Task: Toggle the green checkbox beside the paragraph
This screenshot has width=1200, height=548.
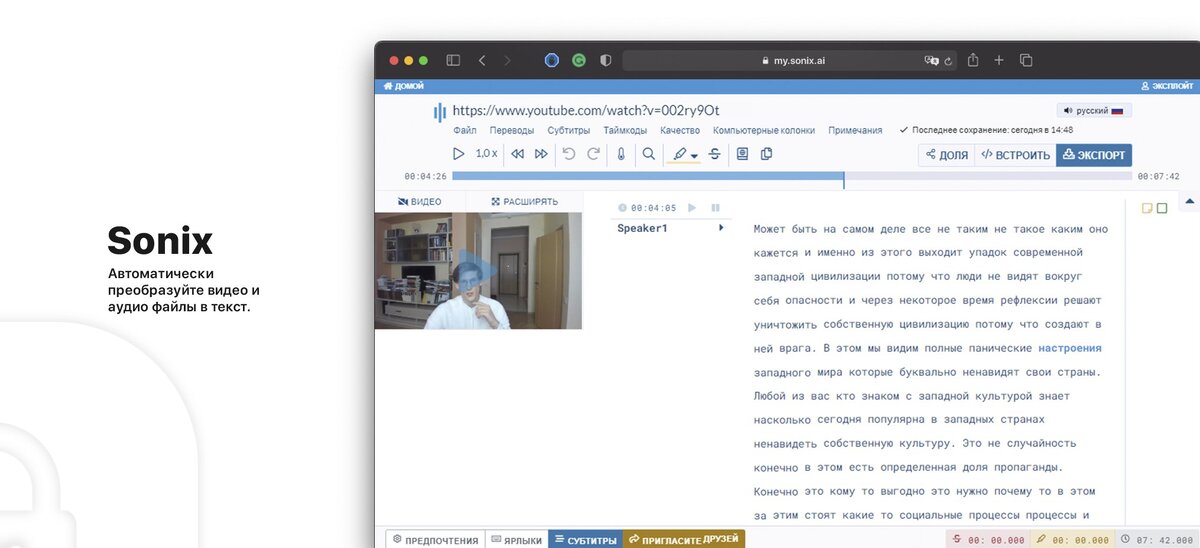Action: click(x=1162, y=208)
